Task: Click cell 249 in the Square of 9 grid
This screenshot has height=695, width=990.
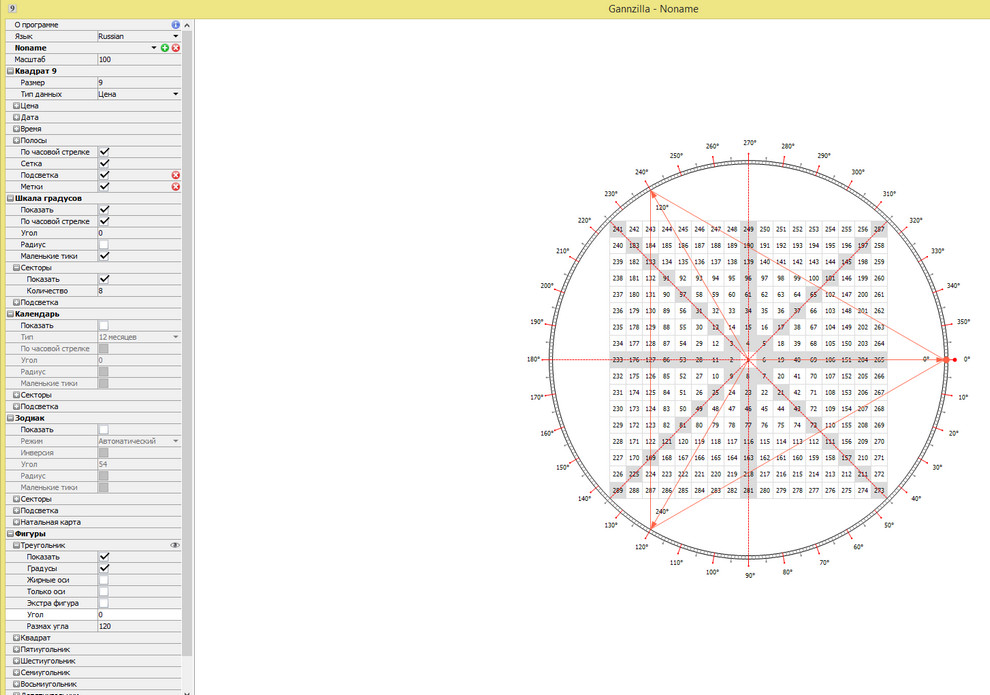Action: pos(749,229)
